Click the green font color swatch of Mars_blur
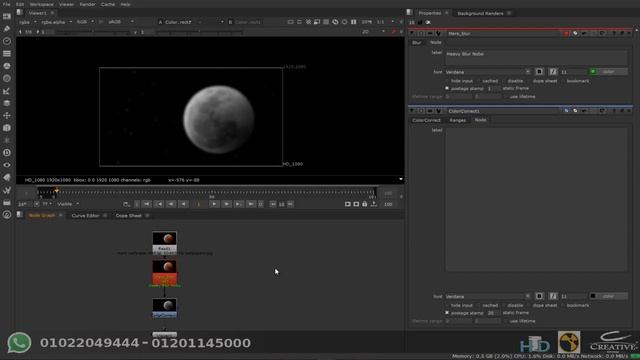Screen dimensions: 640x360 [593, 72]
